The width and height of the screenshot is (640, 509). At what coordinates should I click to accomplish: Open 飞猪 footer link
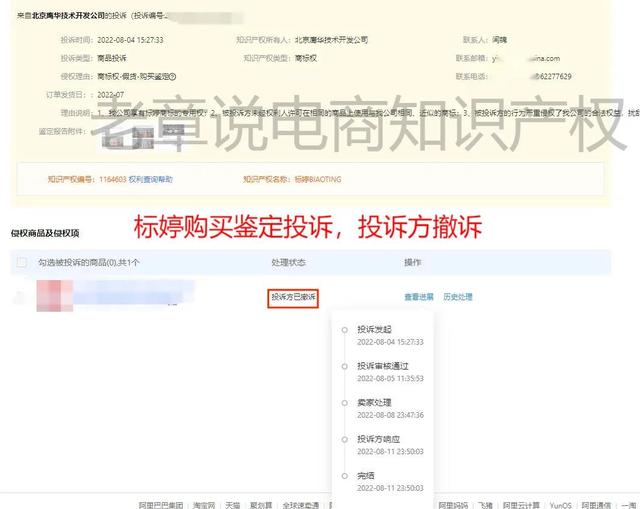pyautogui.click(x=485, y=505)
